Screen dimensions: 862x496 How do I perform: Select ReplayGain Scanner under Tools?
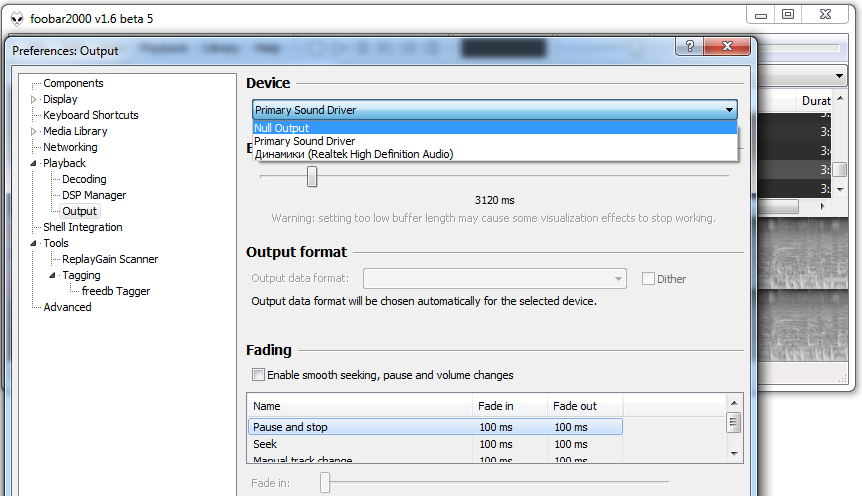click(x=110, y=259)
